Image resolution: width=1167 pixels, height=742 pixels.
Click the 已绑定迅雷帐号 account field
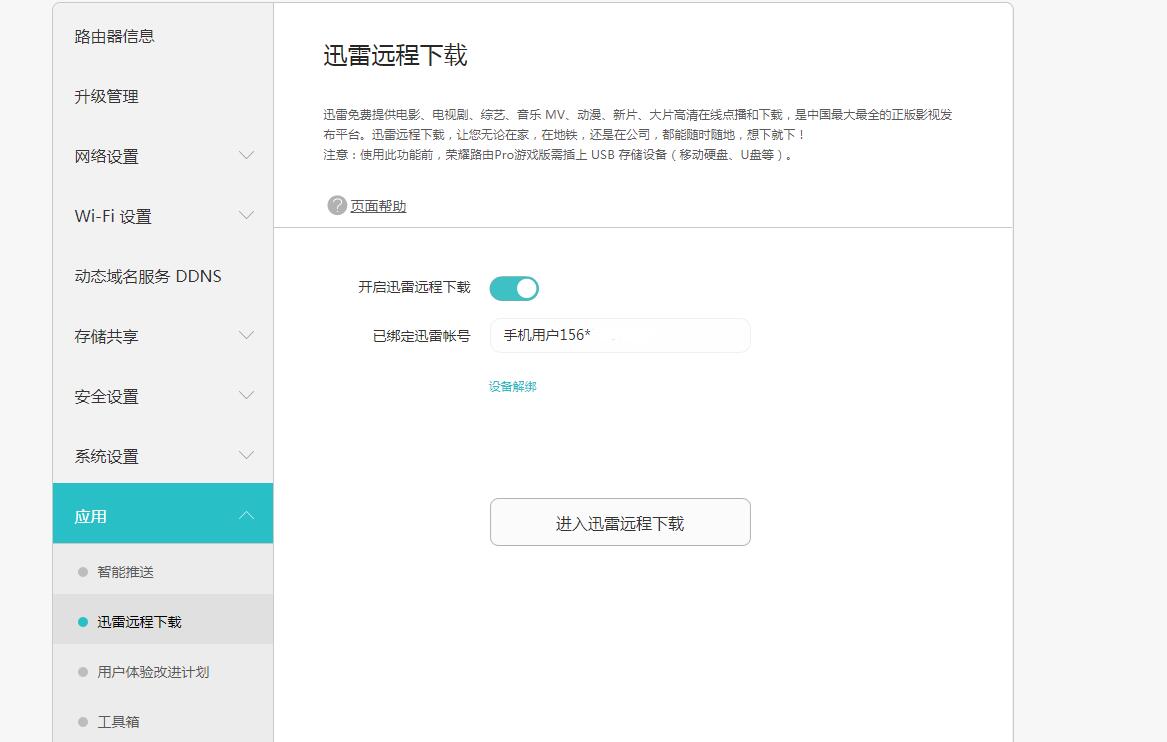click(620, 336)
